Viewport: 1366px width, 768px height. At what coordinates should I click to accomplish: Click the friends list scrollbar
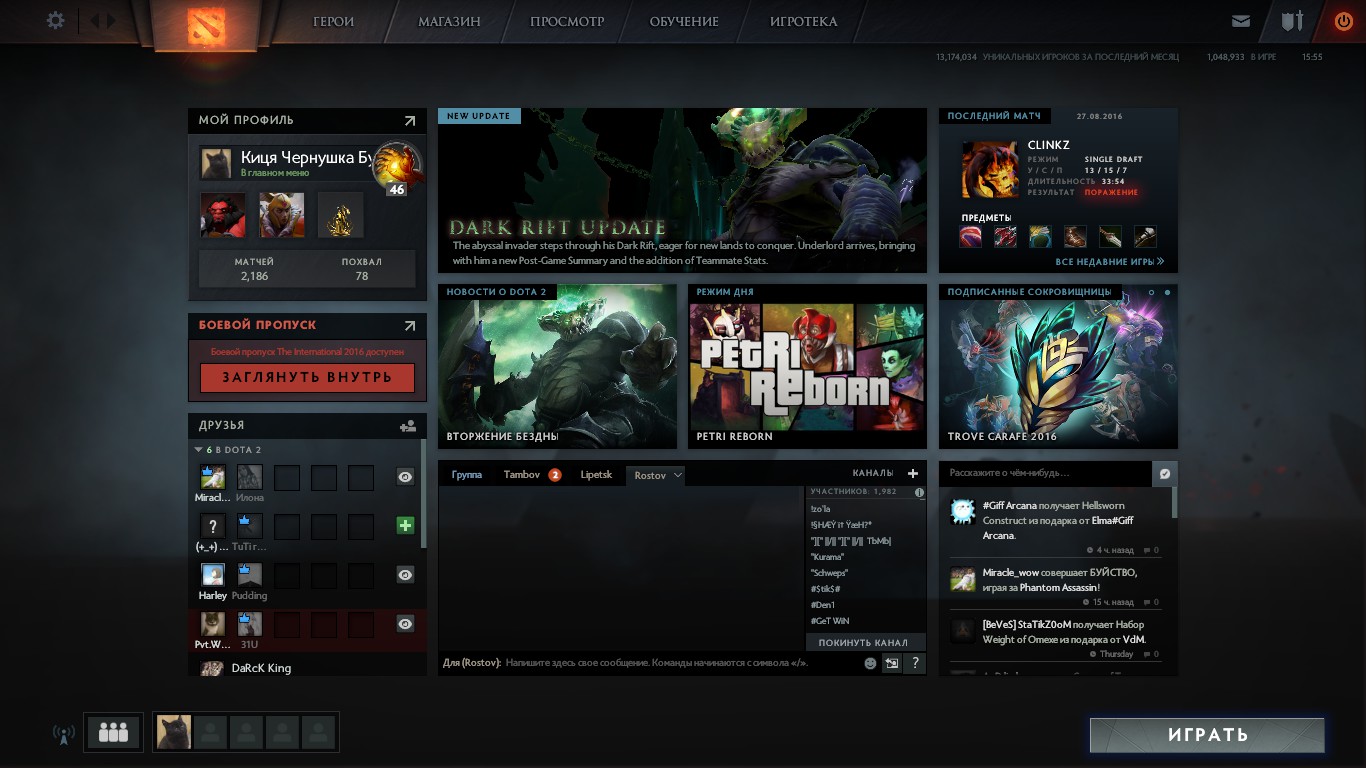424,493
